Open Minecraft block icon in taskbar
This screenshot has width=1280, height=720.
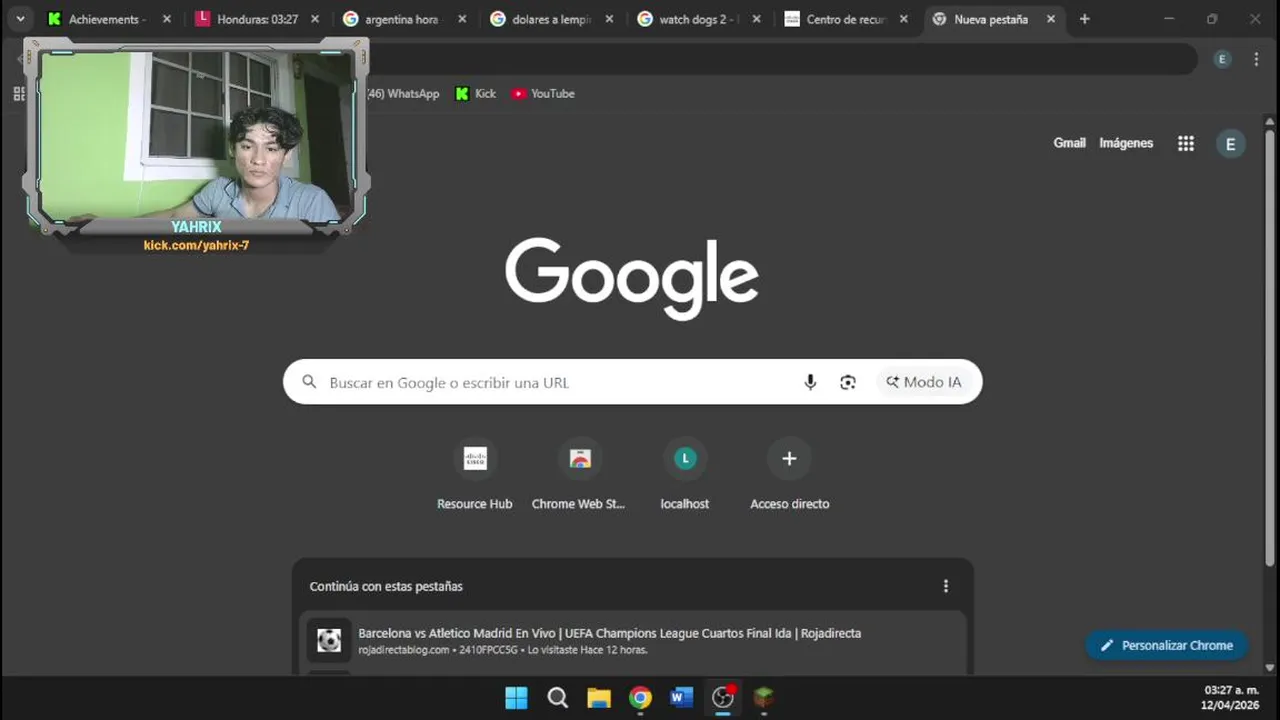(764, 698)
